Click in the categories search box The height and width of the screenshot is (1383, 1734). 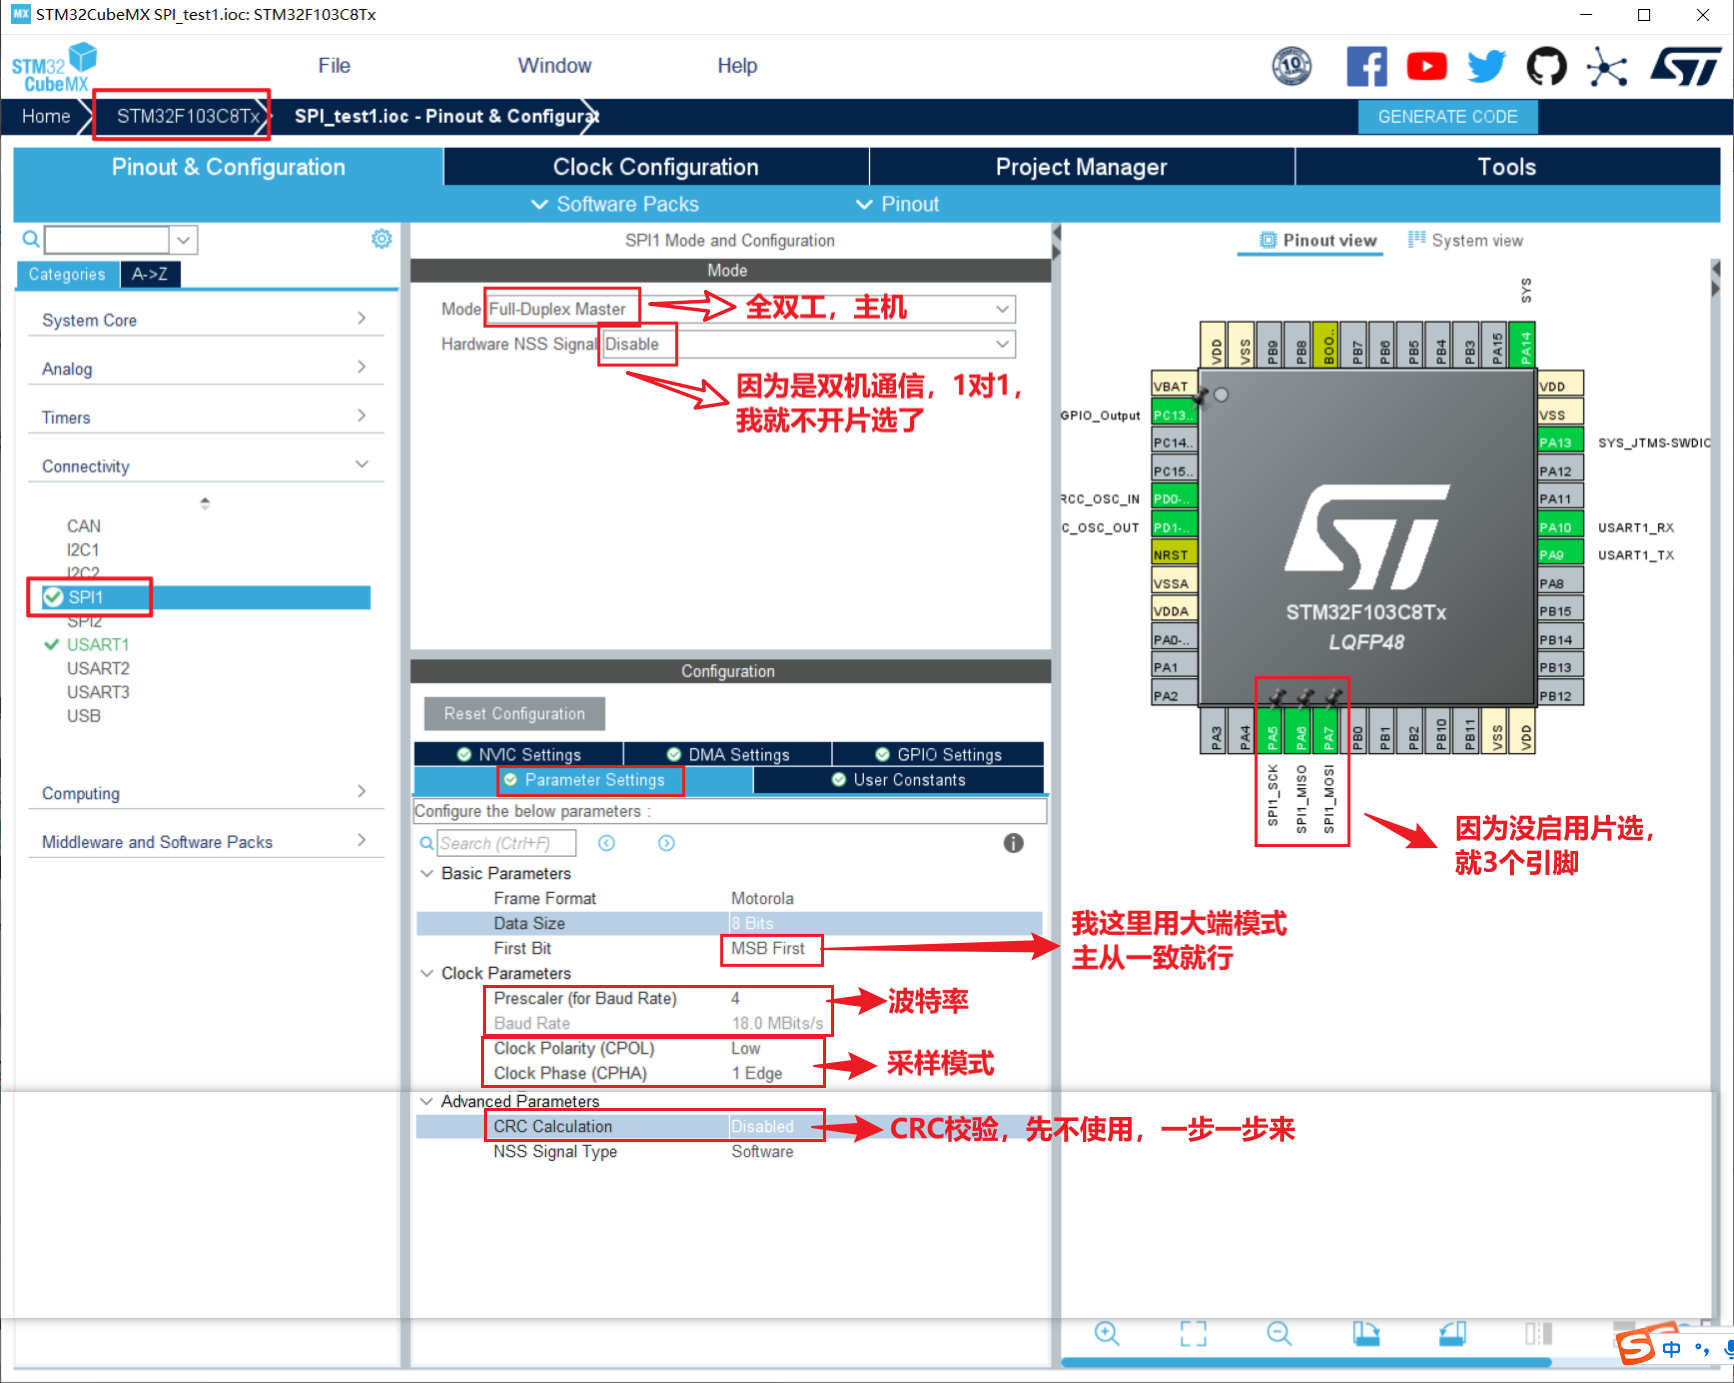[107, 240]
